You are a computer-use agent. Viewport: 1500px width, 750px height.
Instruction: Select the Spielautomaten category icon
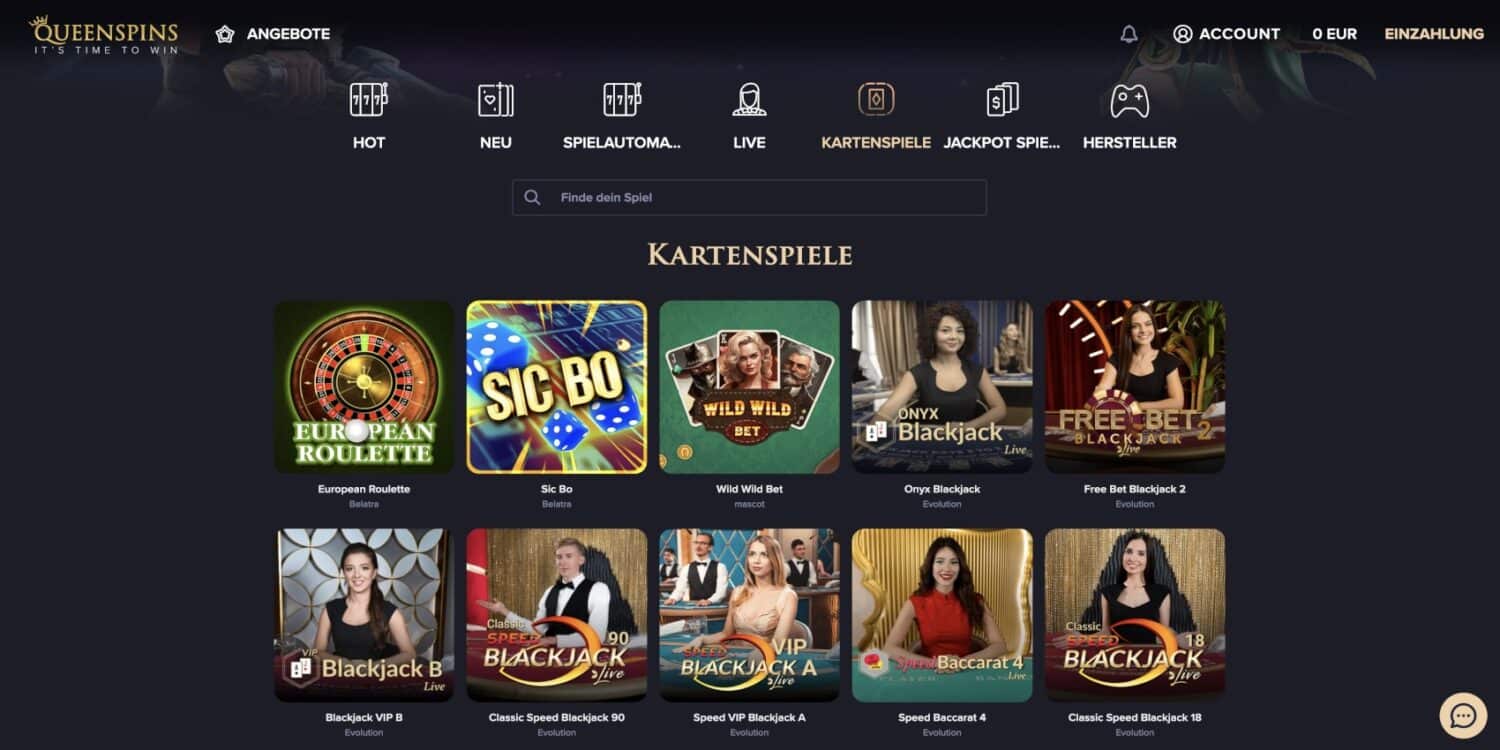pyautogui.click(x=622, y=99)
